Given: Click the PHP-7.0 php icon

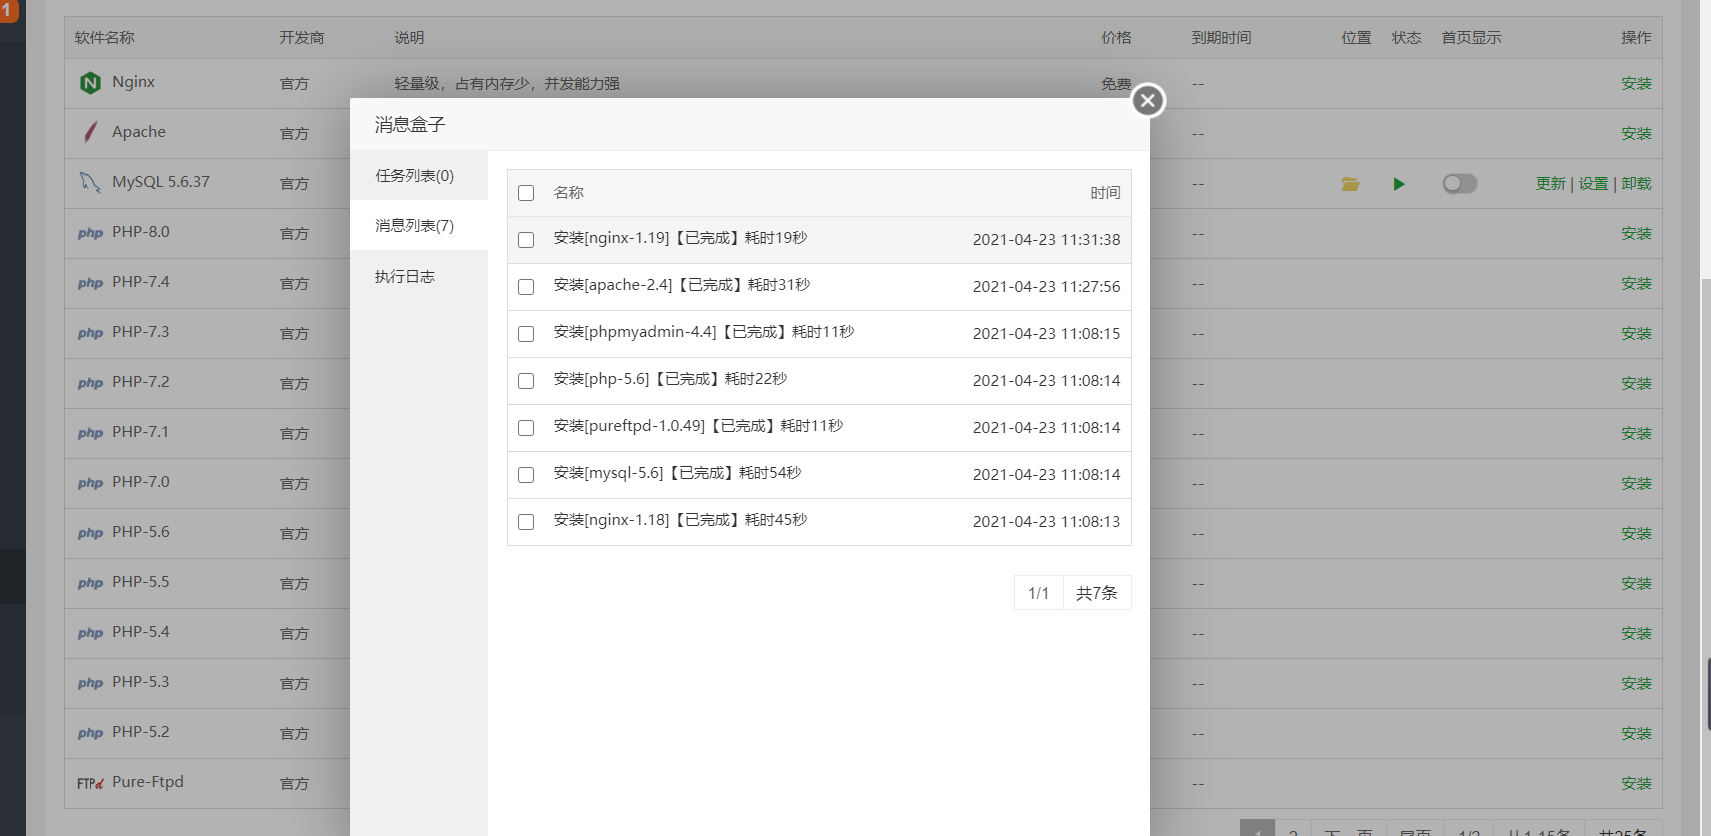Looking at the screenshot, I should click(90, 483).
